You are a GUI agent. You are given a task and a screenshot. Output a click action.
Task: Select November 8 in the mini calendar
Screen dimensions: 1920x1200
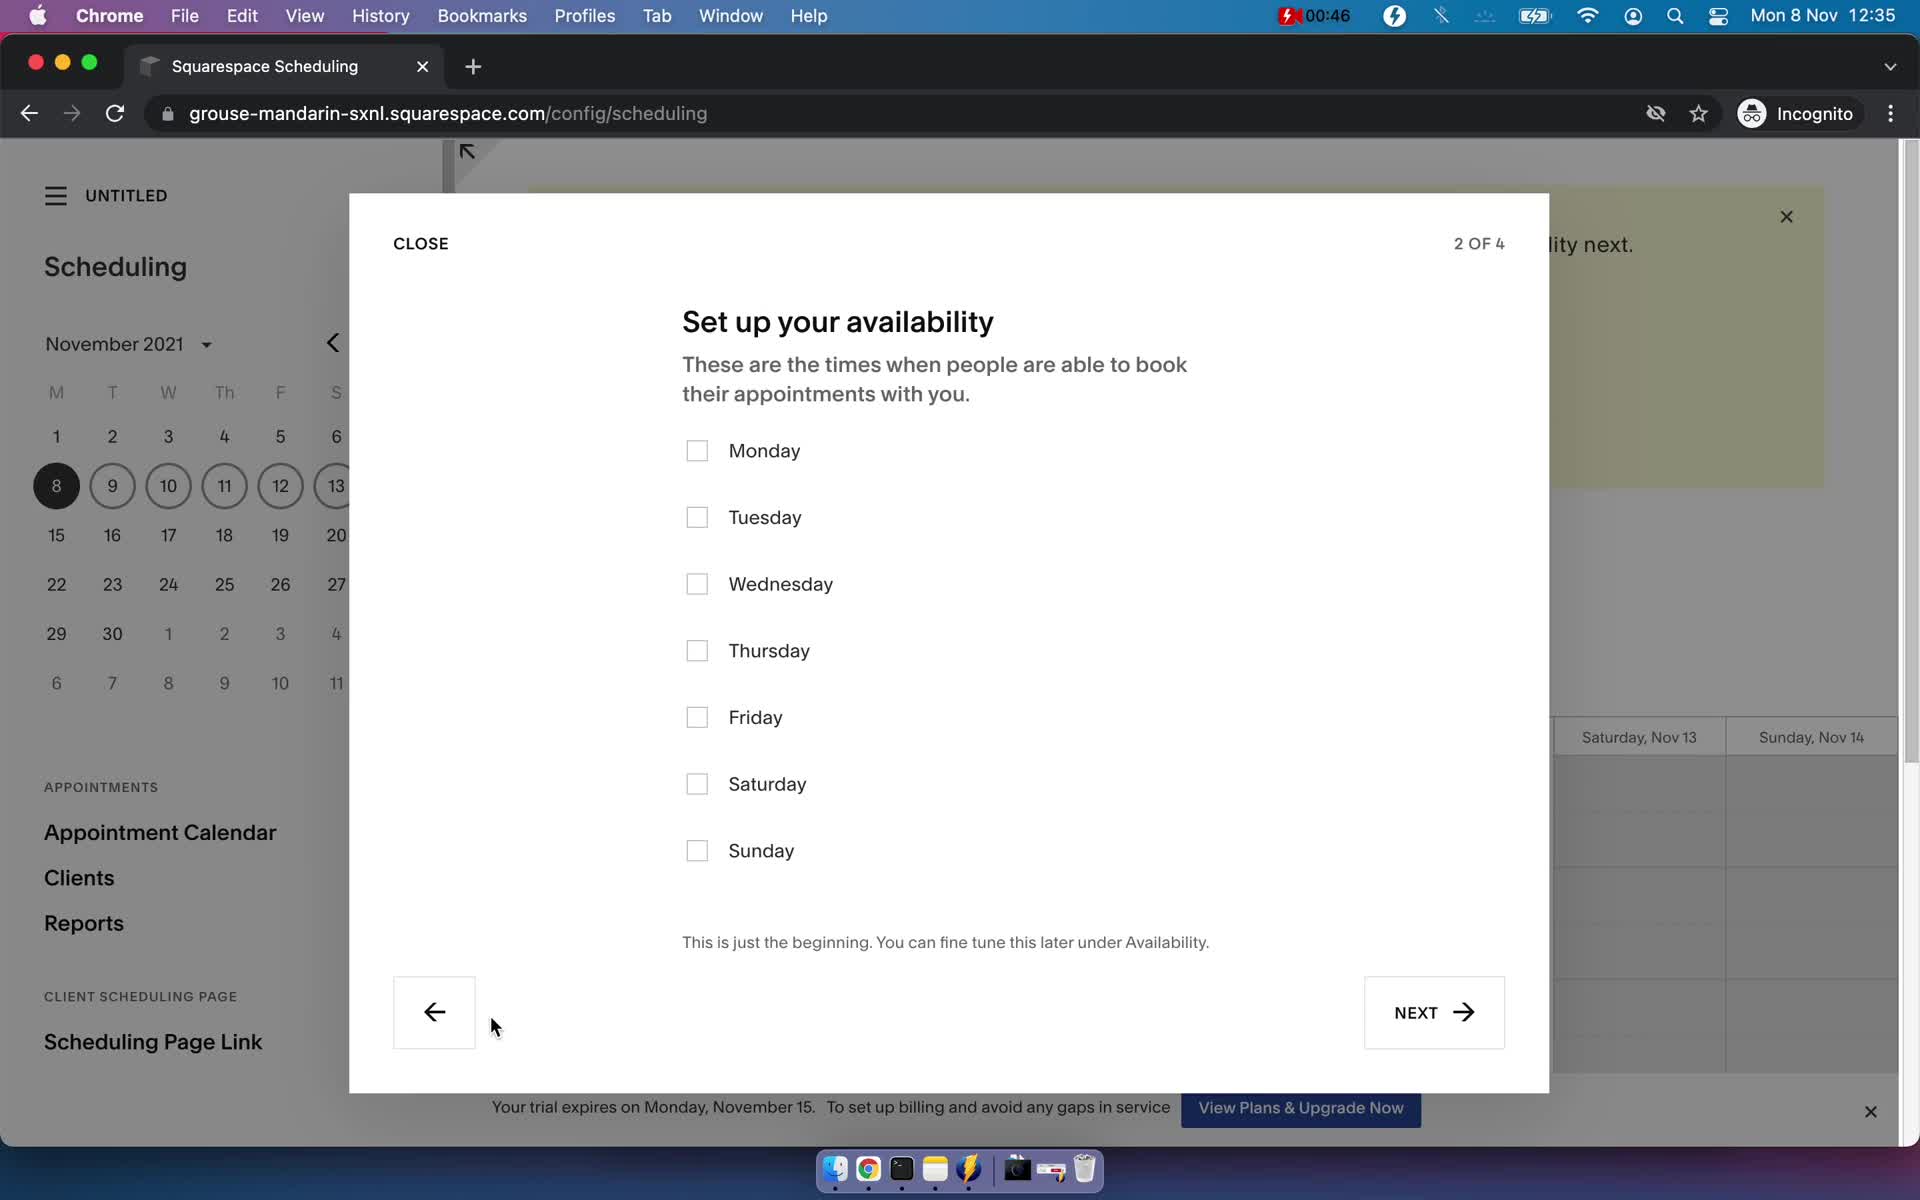click(x=56, y=486)
